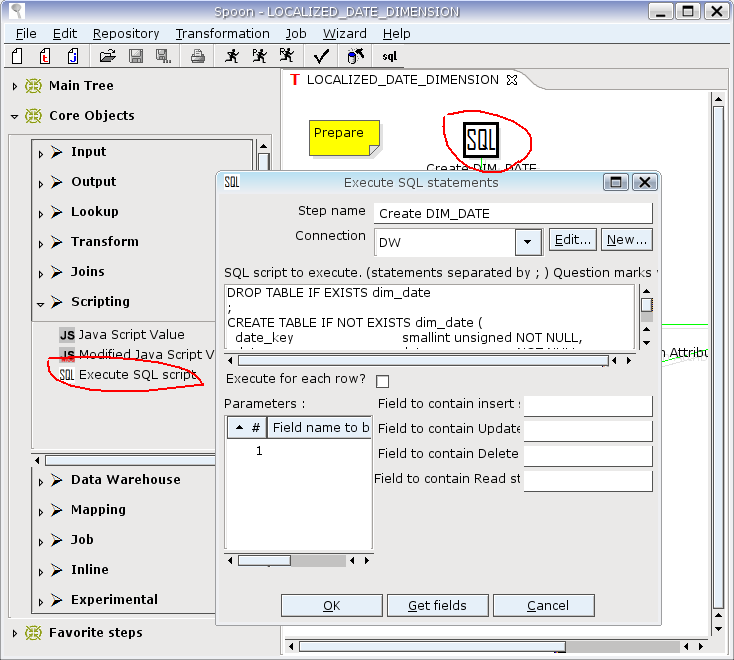Click the Field to contain Update input

tap(588, 431)
